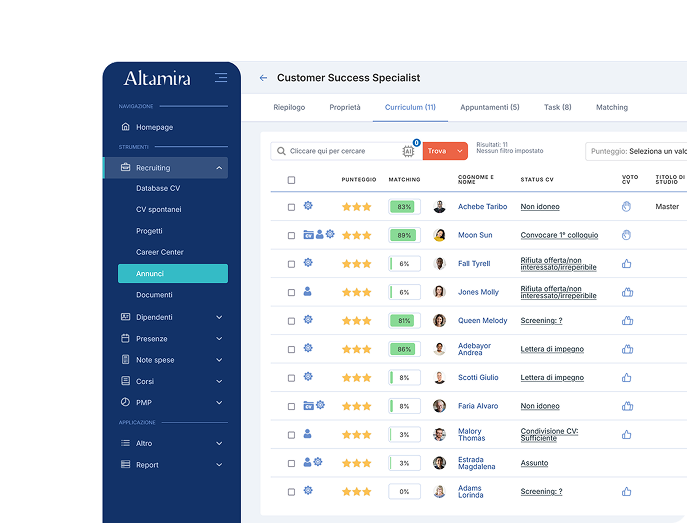The image size is (687, 523).
Task: Expand the Corsi menu chevron
Action: tap(219, 382)
